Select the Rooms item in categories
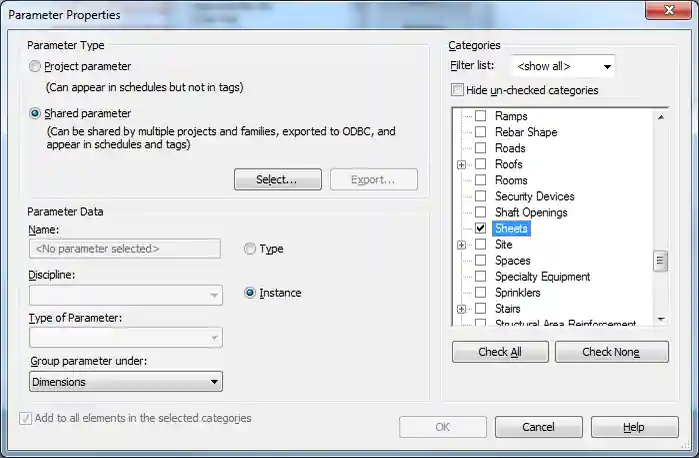 point(511,180)
